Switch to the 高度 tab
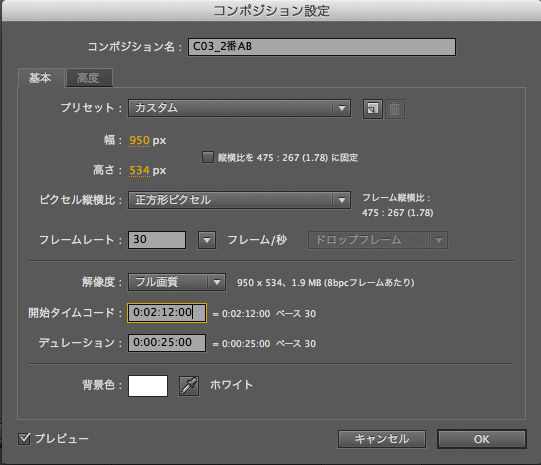 [89, 78]
